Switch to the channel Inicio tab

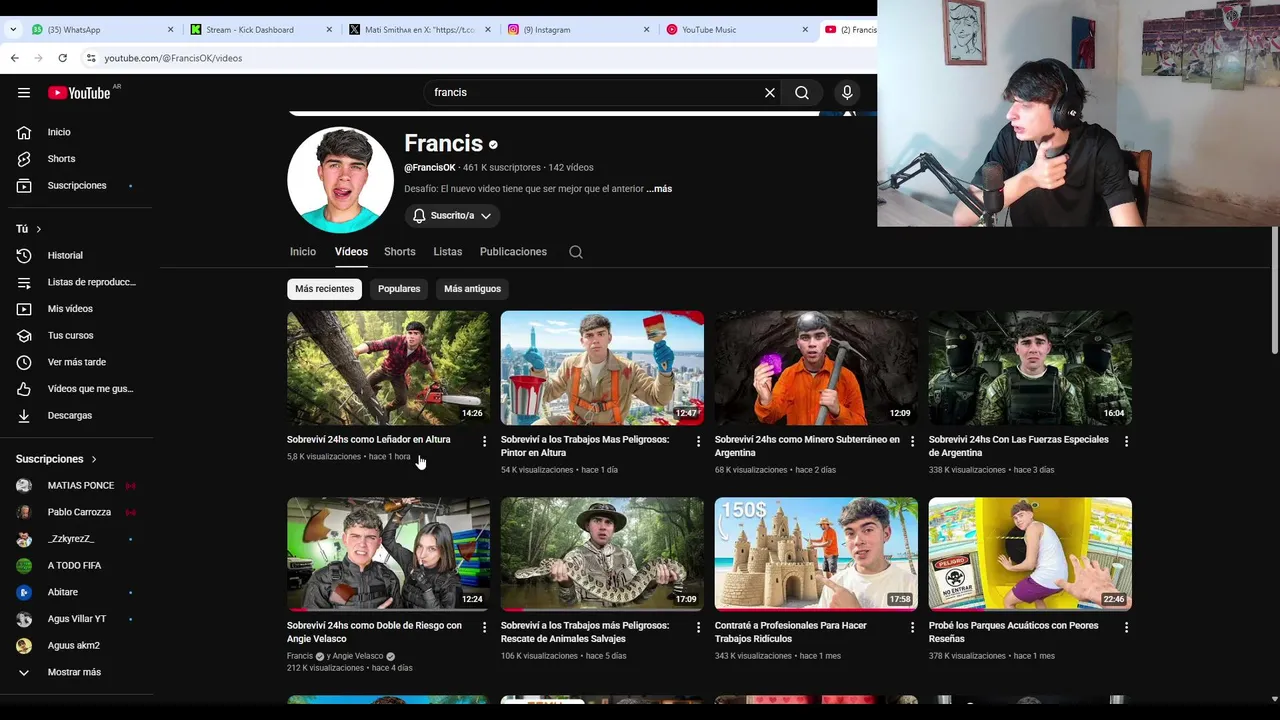tap(303, 252)
